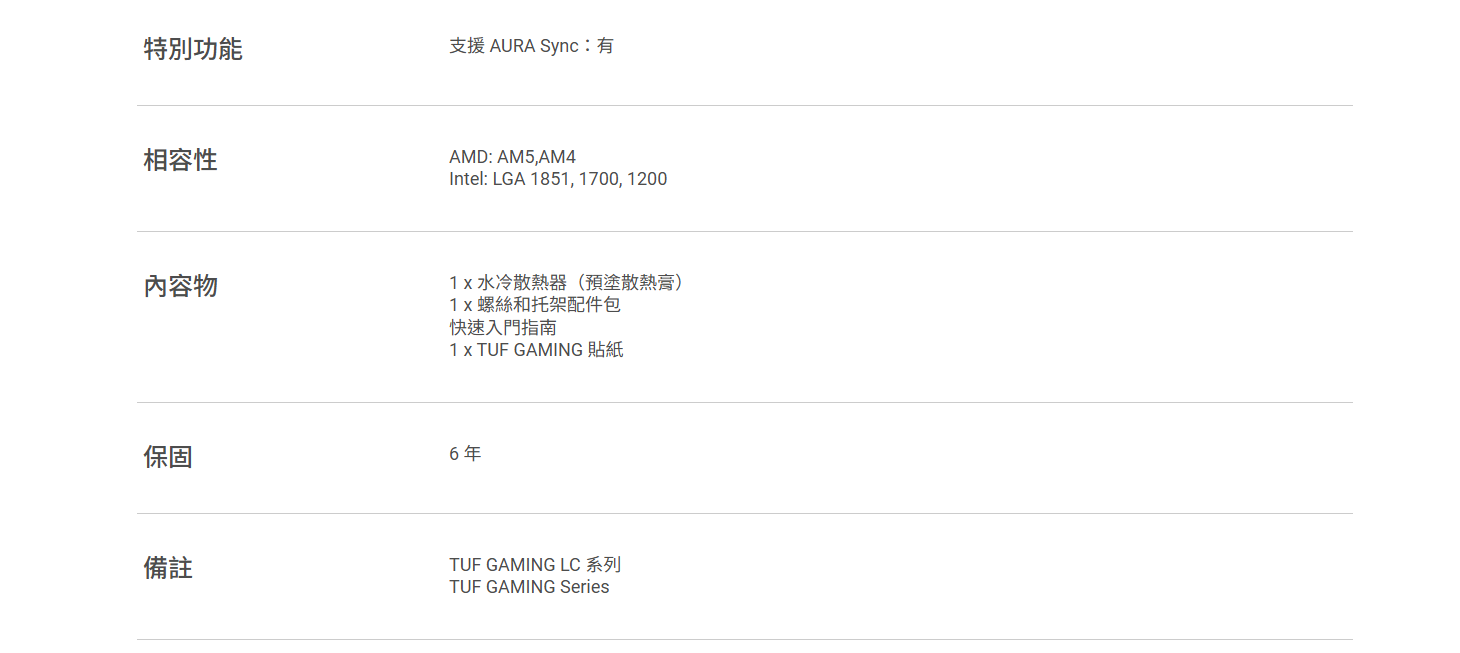
Task: Click the 1 x TUF GAMING 貼紙 line
Action: (x=536, y=350)
